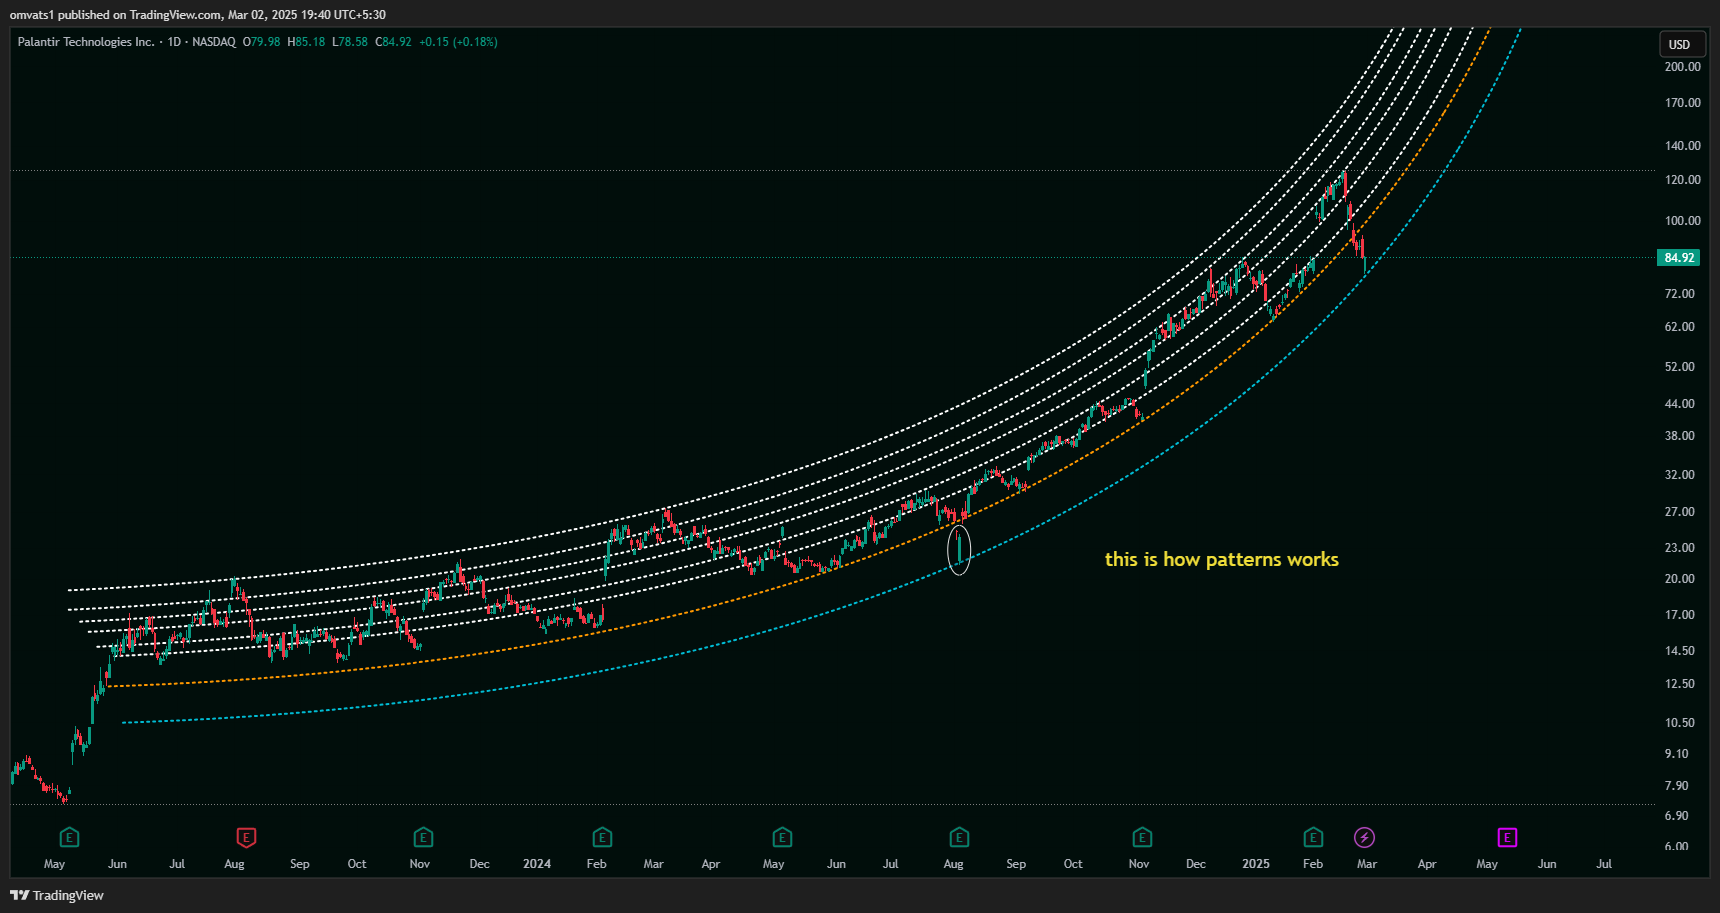Screen dimensions: 1720x913
Task: Select the earnings E marker above May 2024
Action: (x=782, y=837)
